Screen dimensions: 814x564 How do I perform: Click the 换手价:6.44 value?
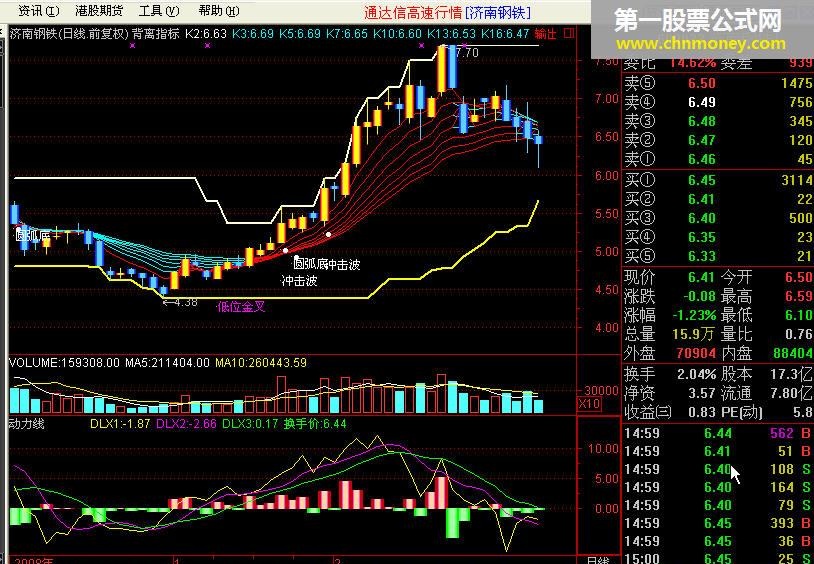tap(315, 424)
